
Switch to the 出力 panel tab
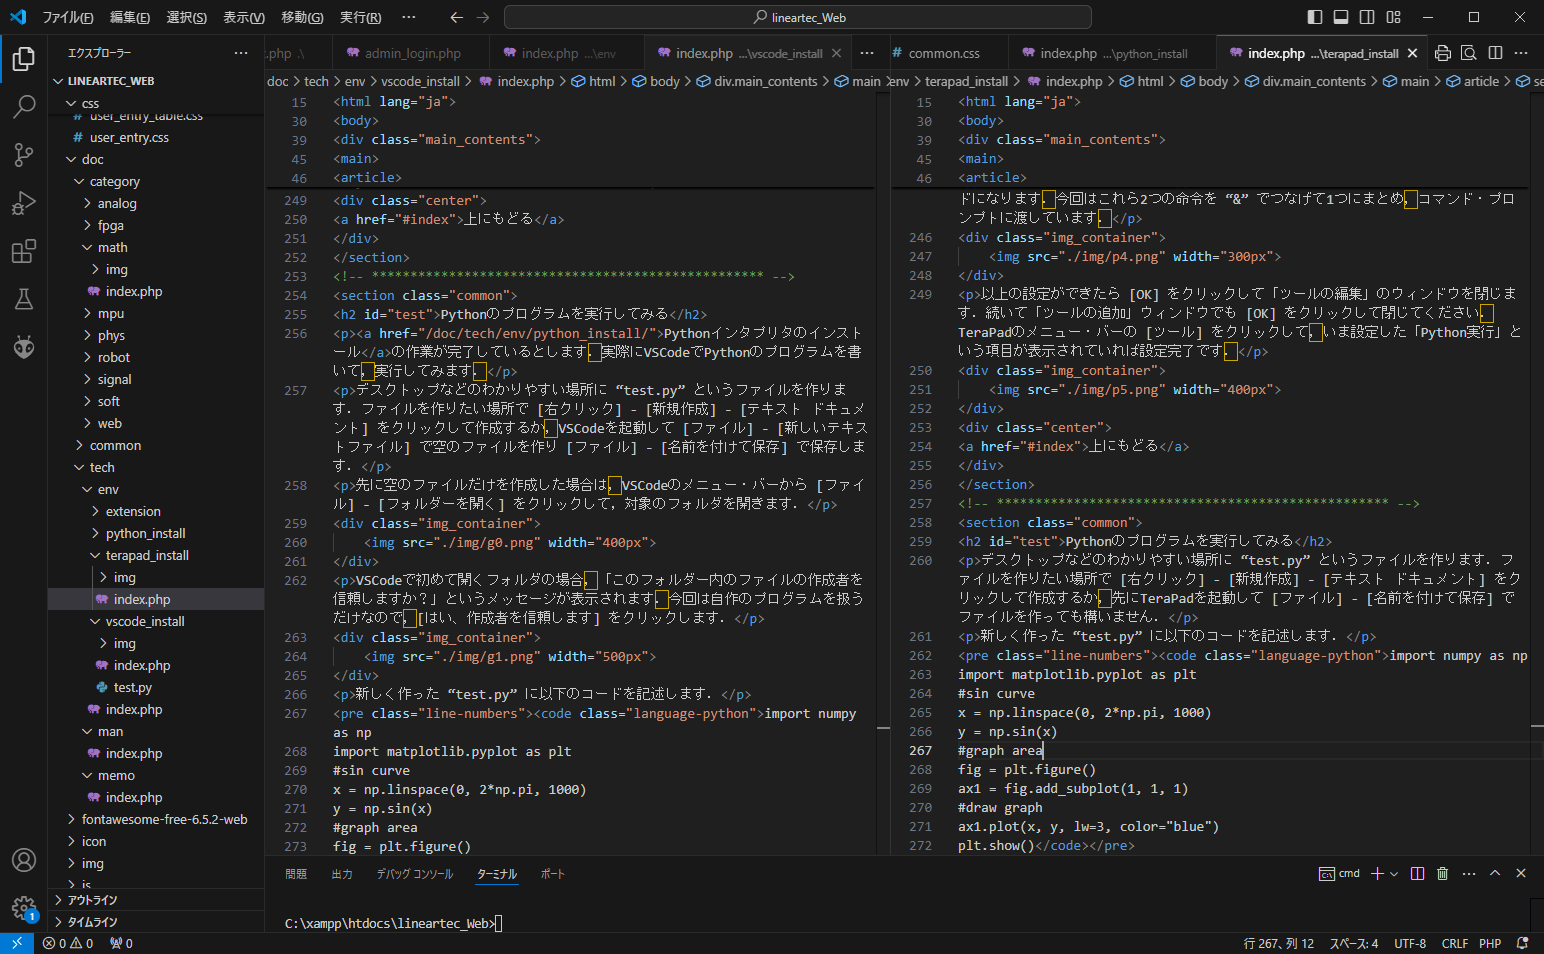pyautogui.click(x=342, y=874)
